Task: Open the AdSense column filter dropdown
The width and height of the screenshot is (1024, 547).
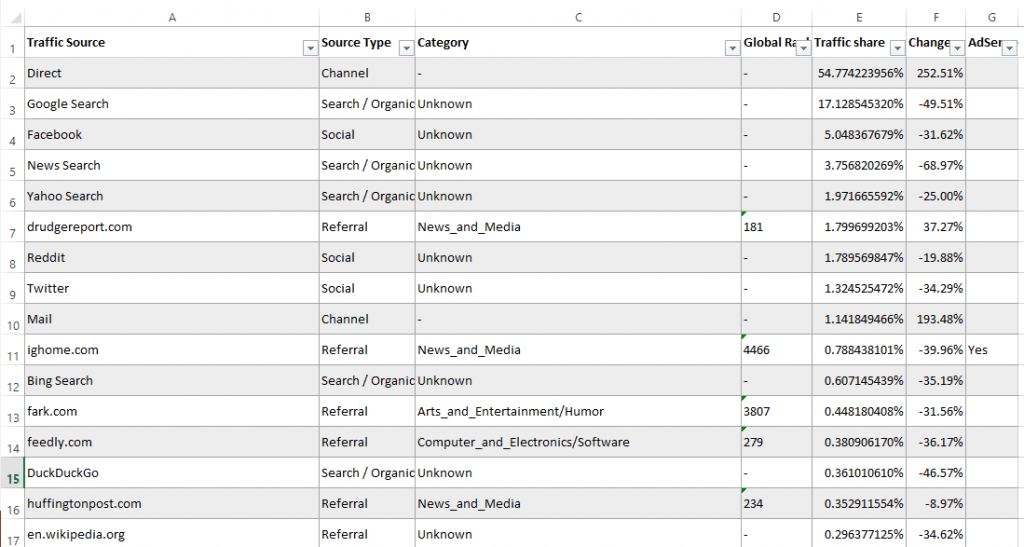Action: tap(1010, 48)
